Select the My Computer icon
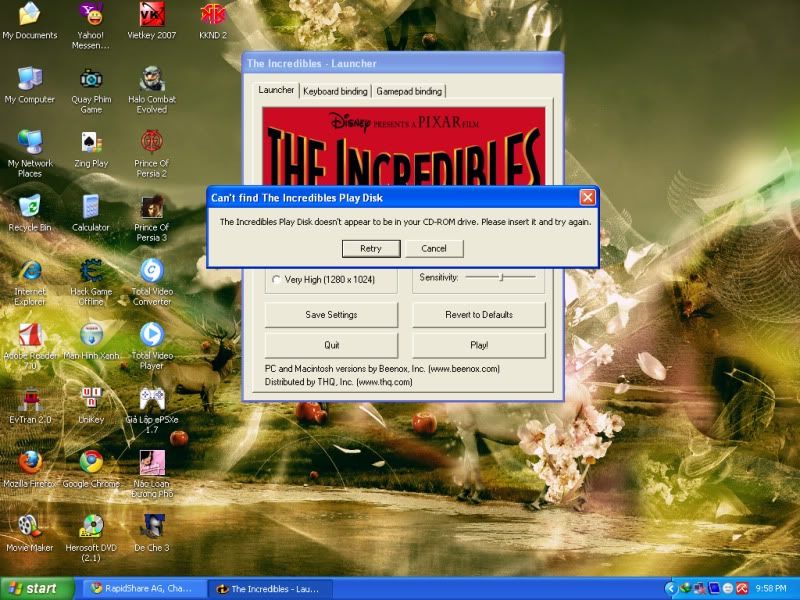 pos(30,85)
